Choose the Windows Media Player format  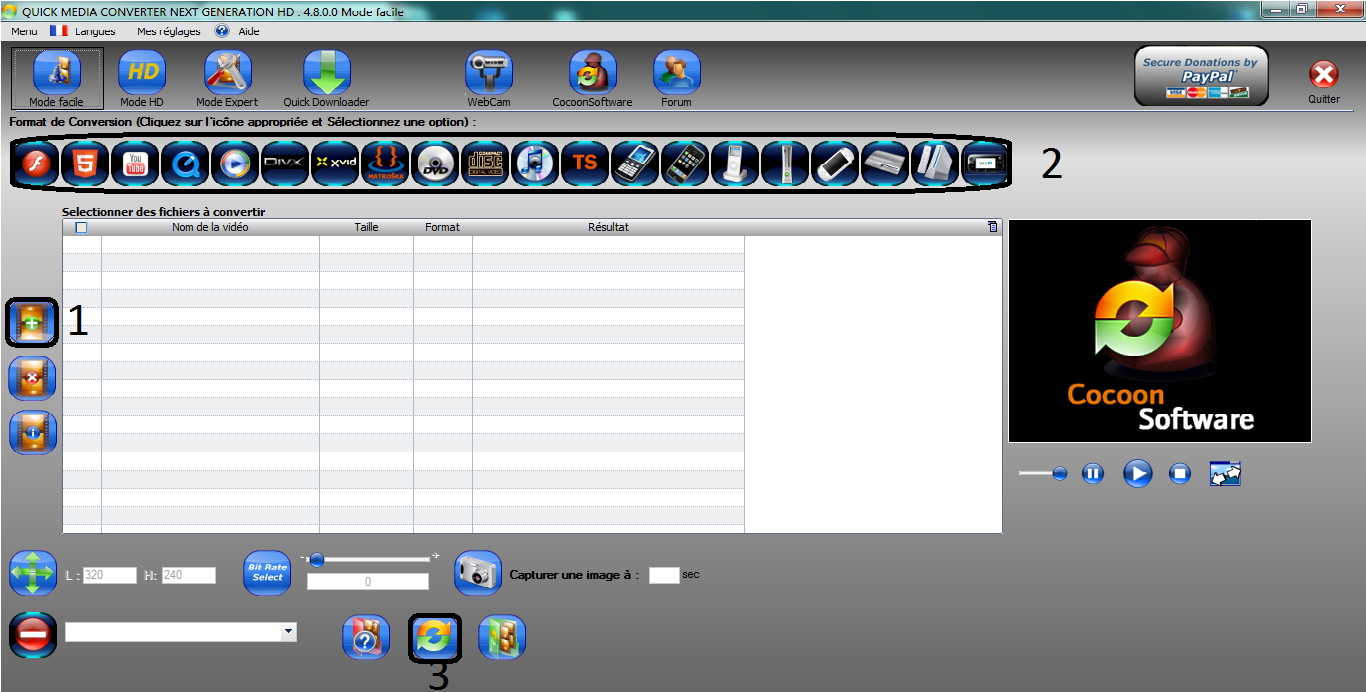[235, 162]
